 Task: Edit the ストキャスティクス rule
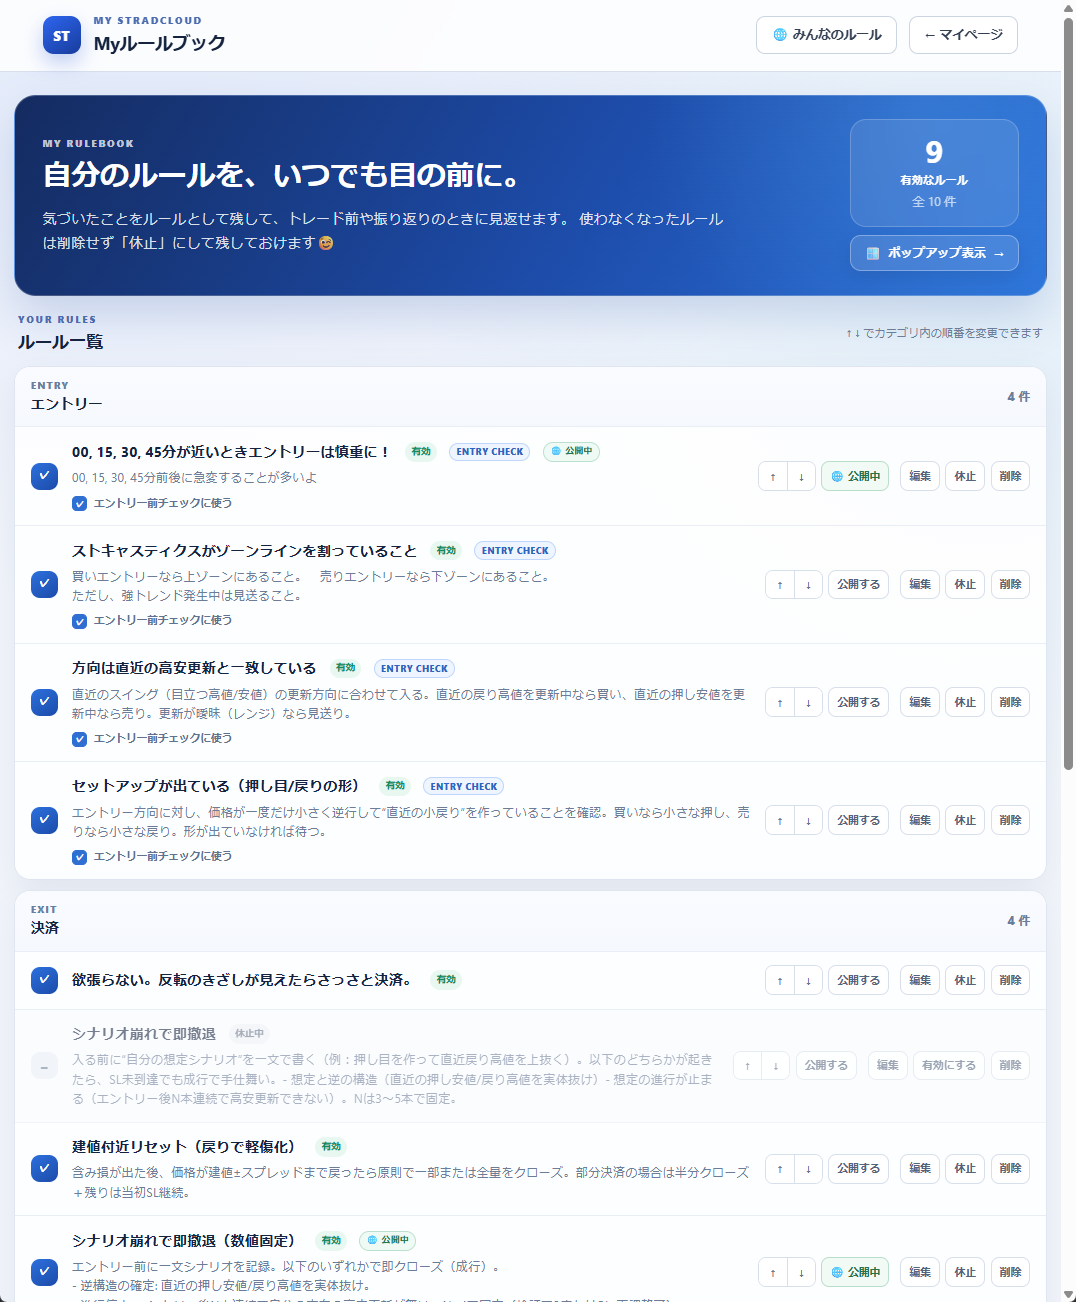pyautogui.click(x=920, y=585)
